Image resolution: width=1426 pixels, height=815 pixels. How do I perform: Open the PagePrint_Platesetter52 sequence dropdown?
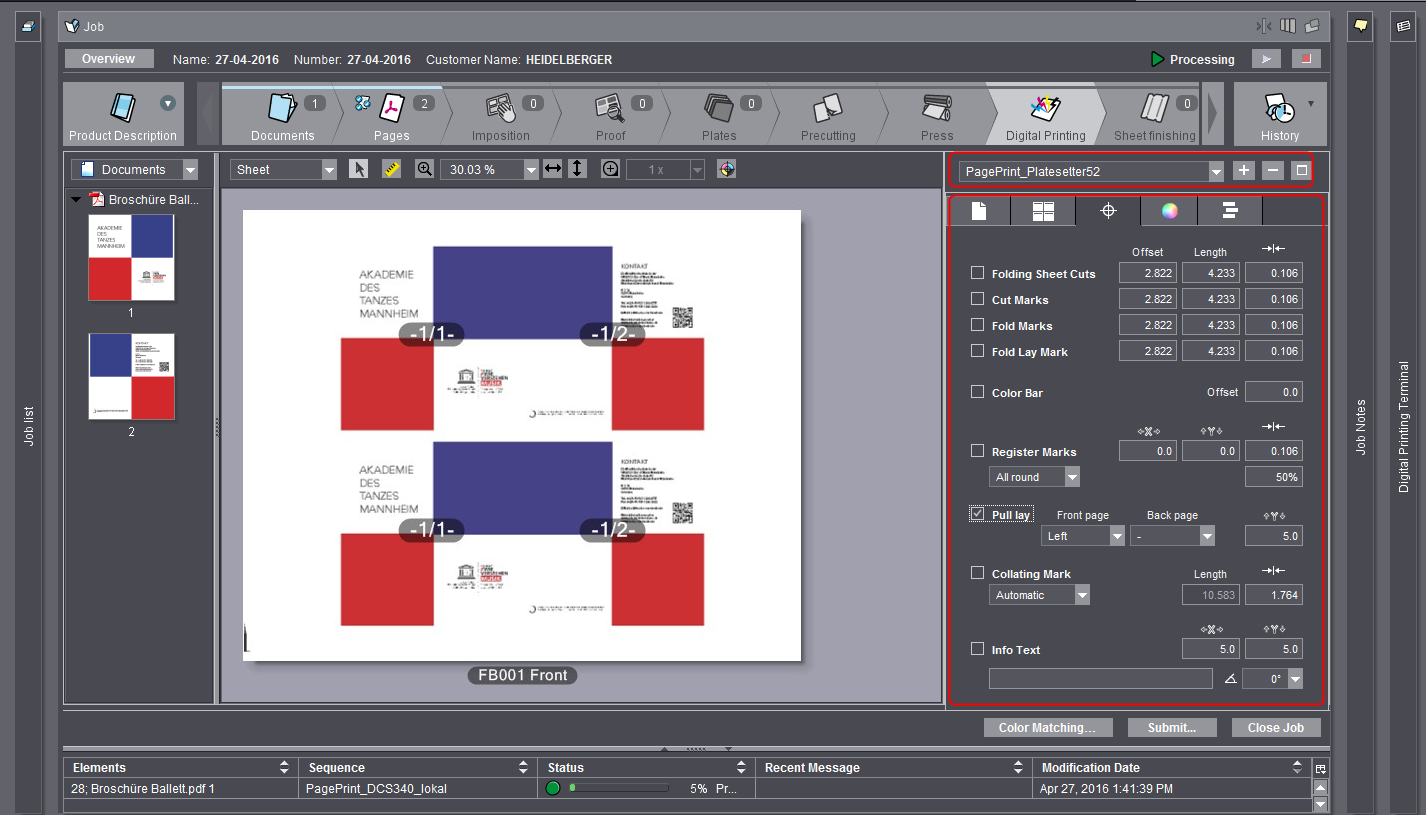tap(1215, 172)
